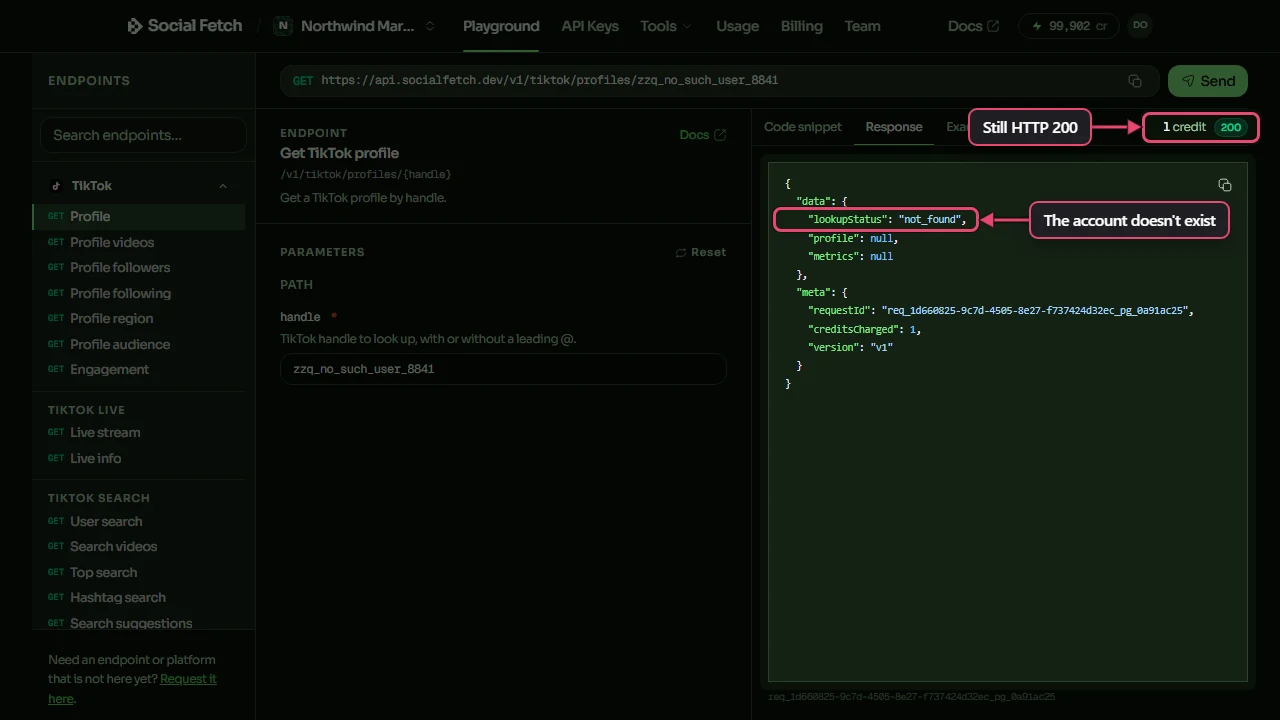Viewport: 1280px width, 720px height.
Task: Click the handle input field
Action: 503,369
